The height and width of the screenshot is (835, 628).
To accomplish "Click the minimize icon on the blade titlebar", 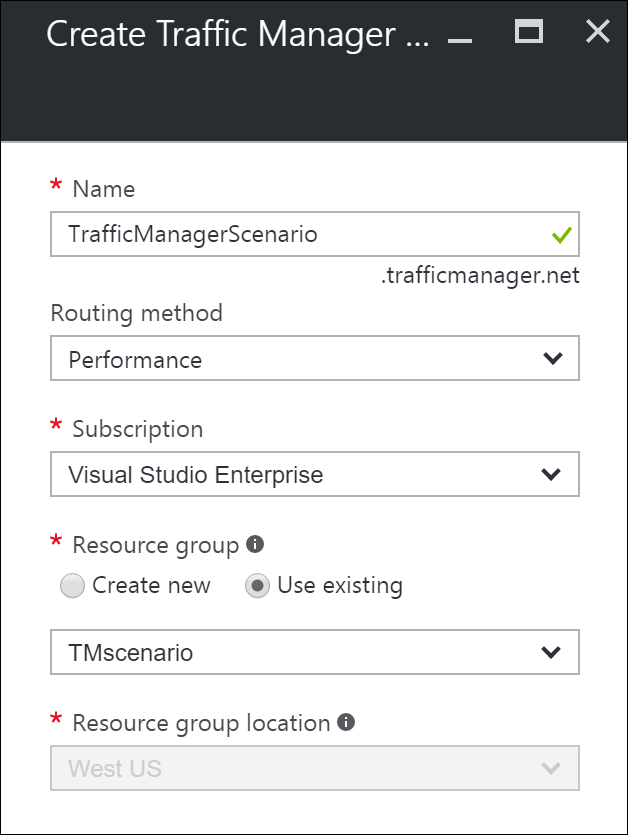I will [x=461, y=40].
